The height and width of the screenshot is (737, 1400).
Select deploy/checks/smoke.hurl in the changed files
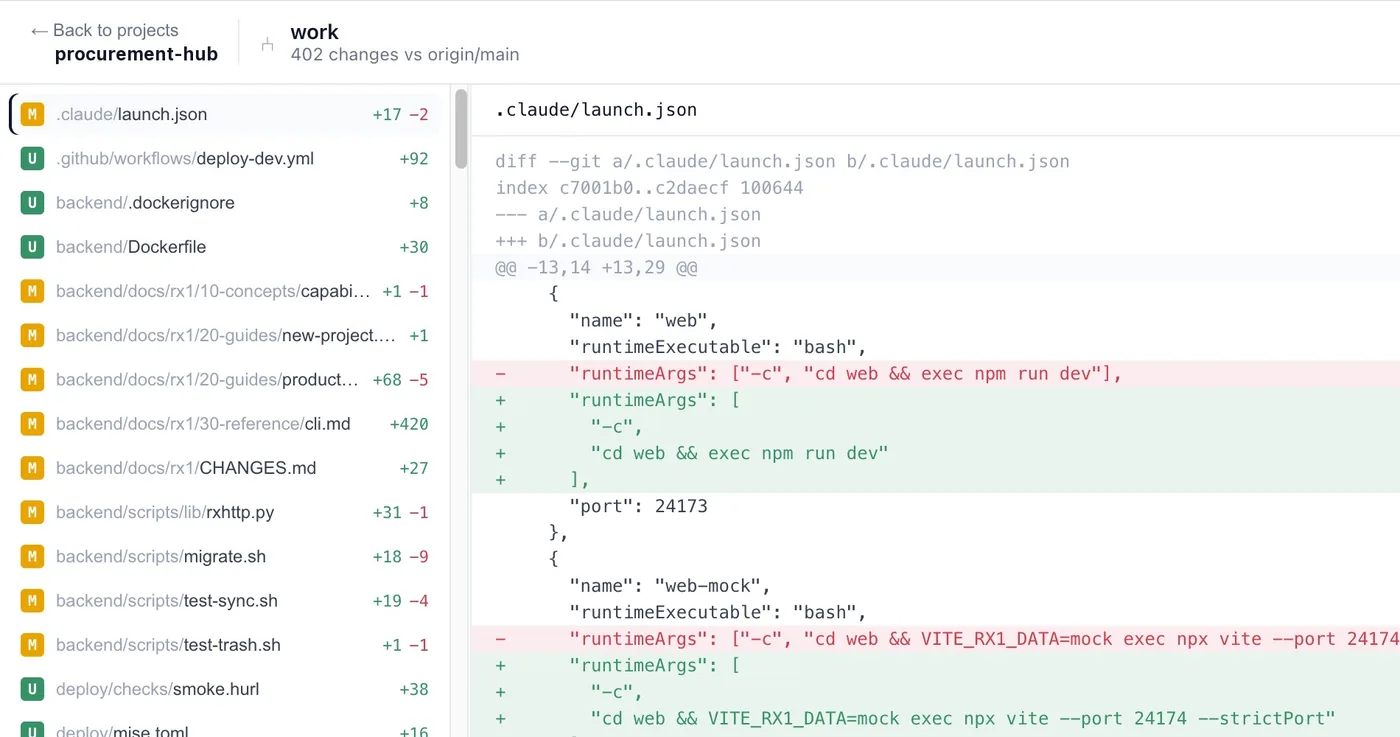[x=224, y=689]
